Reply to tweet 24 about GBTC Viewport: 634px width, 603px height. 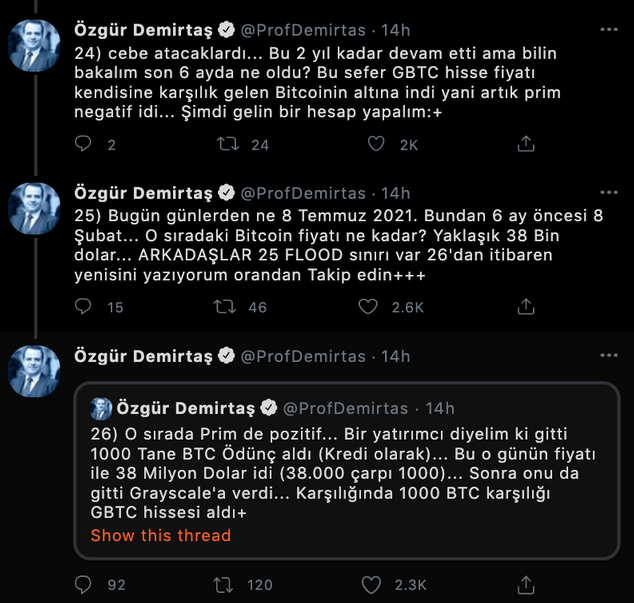(x=83, y=144)
